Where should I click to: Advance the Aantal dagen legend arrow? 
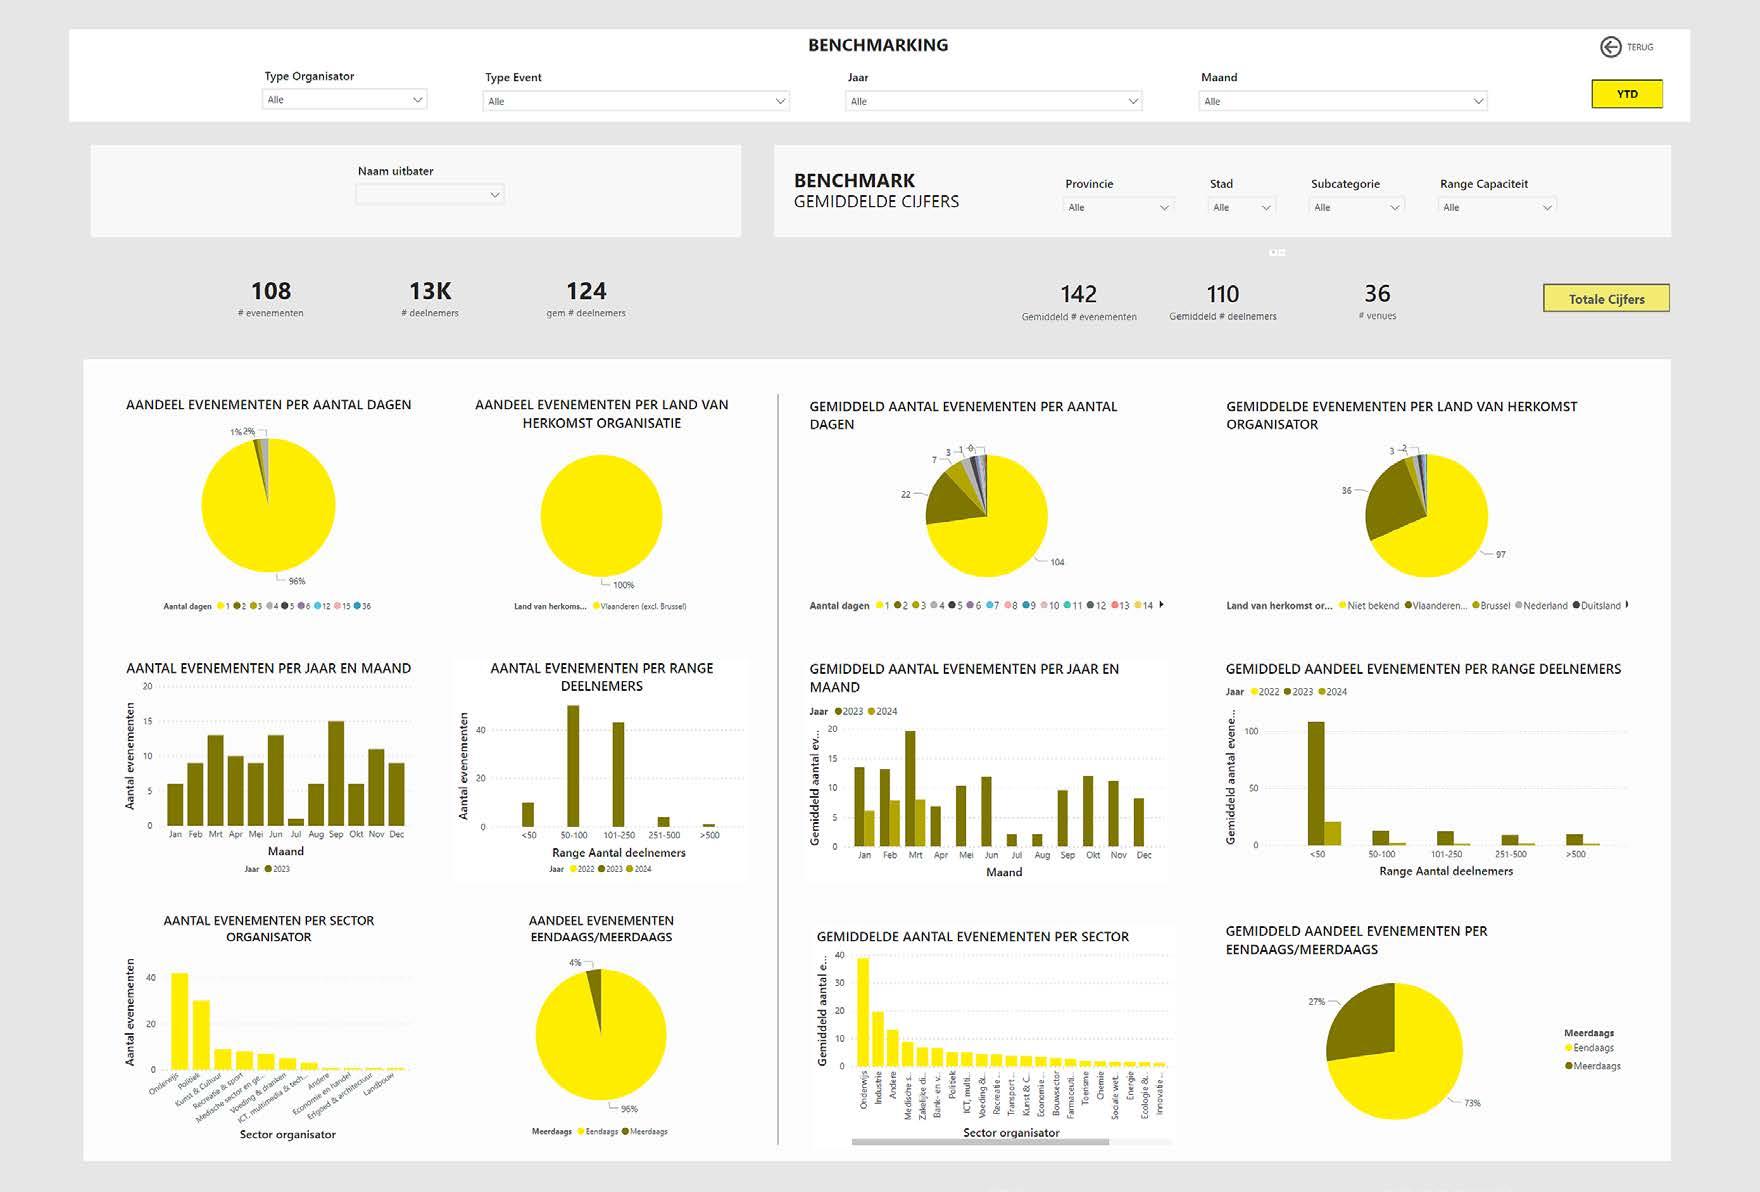1161,605
